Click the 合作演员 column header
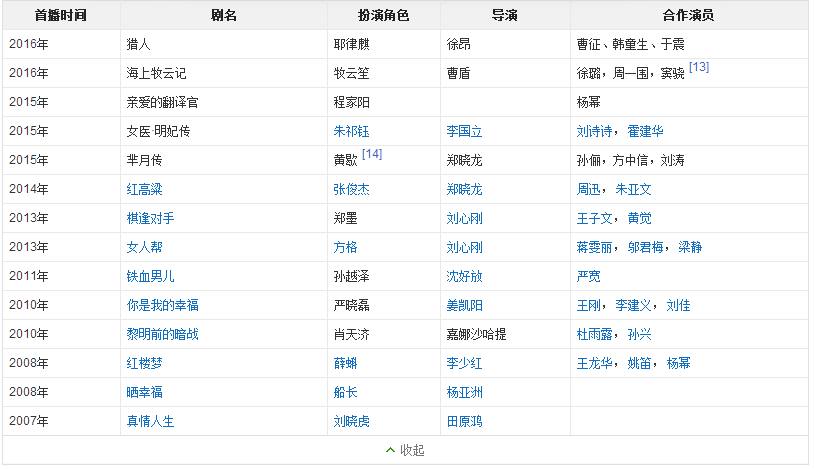 [x=688, y=16]
